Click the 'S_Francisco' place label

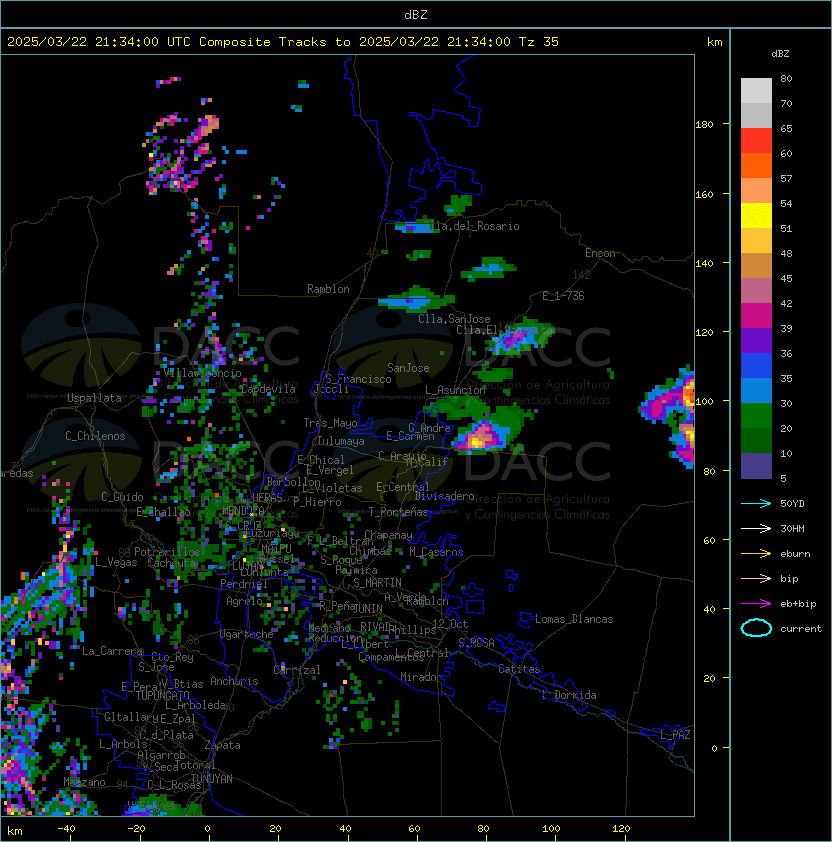(358, 379)
